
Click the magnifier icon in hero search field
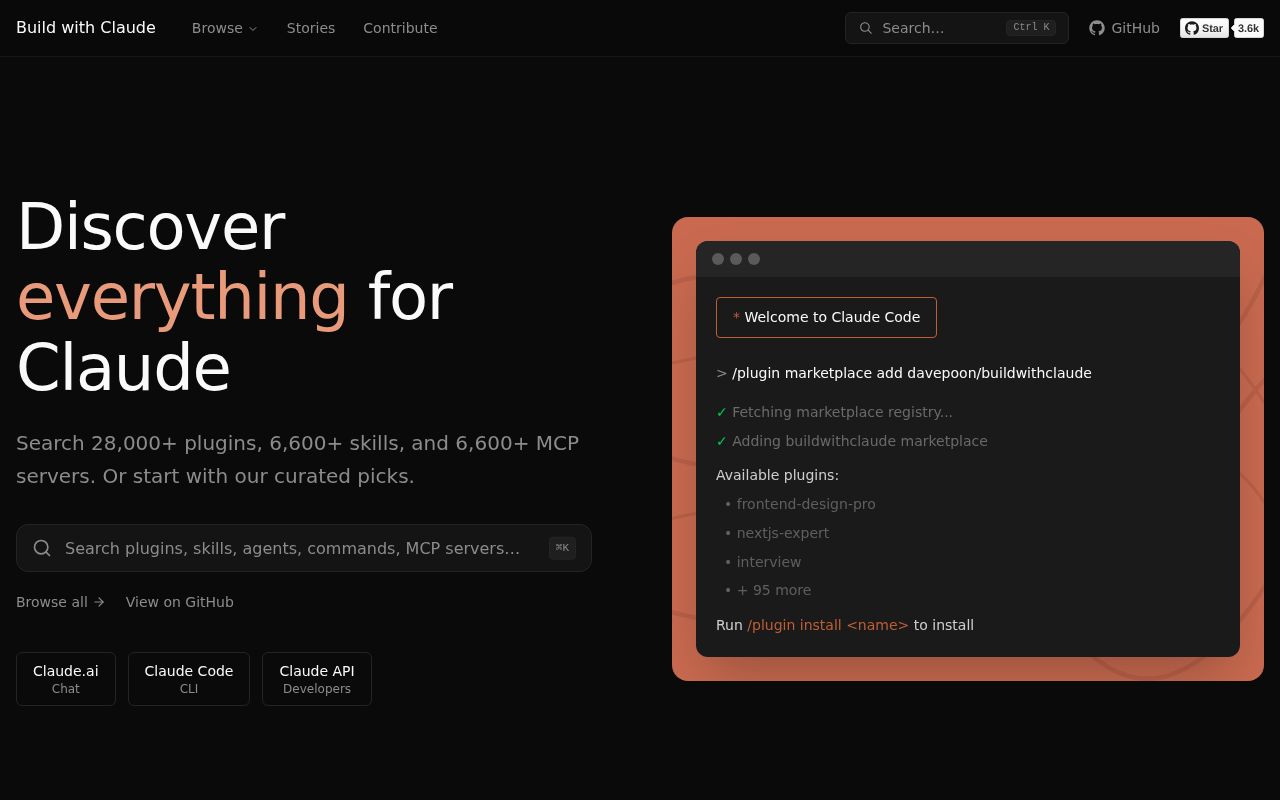(42, 548)
